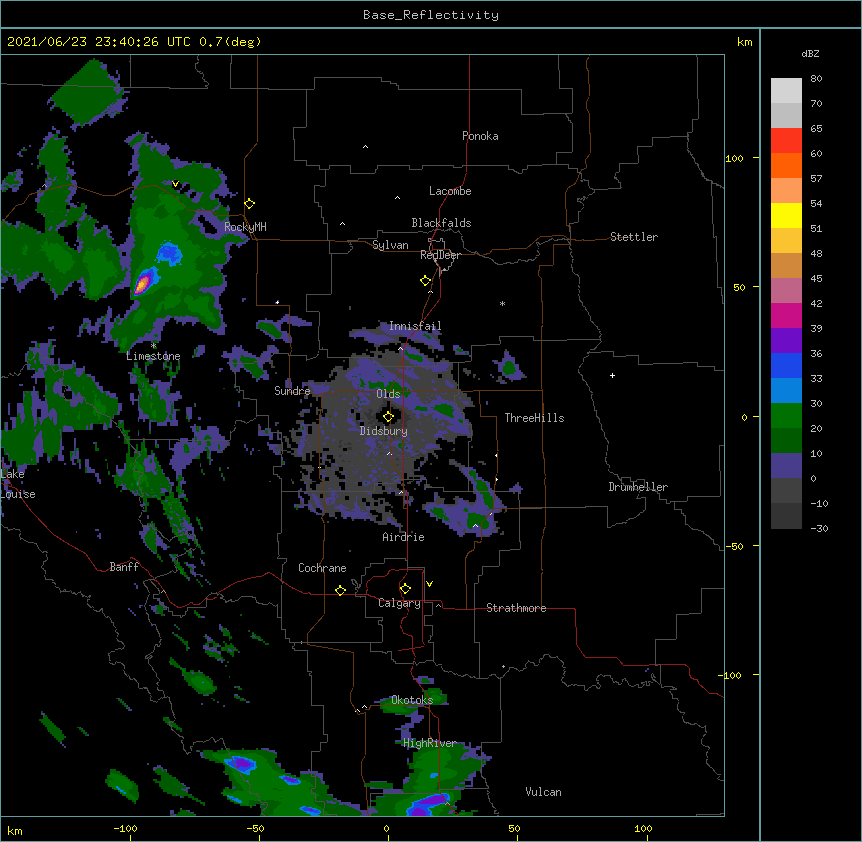Screen dimensions: 862x842
Task: Click the magenta 42 dBZ legend swatch
Action: tap(786, 316)
